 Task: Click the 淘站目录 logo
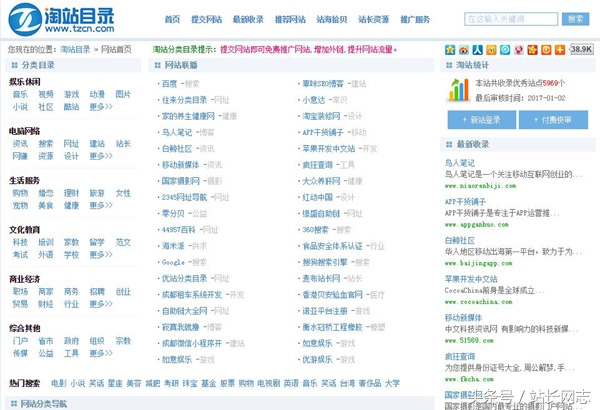(61, 18)
